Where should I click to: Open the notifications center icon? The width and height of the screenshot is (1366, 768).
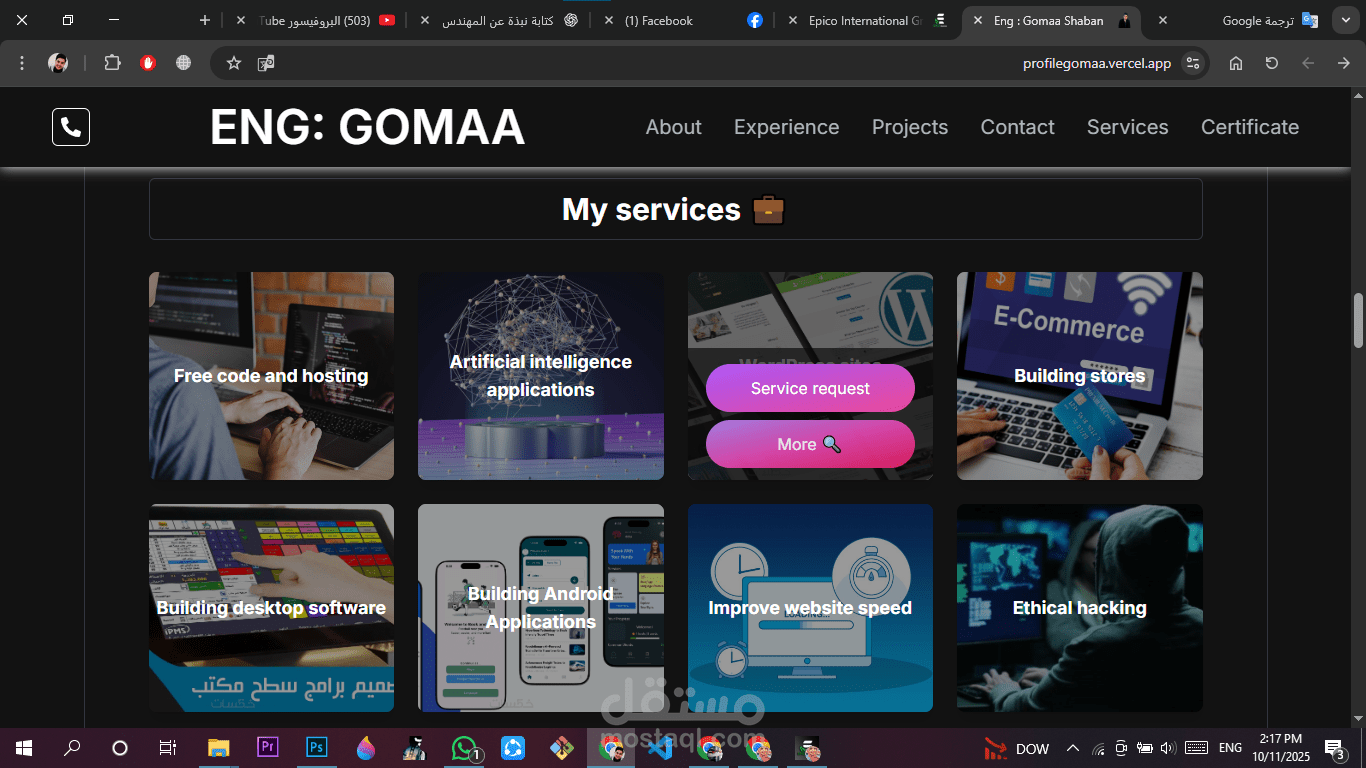pos(1333,748)
